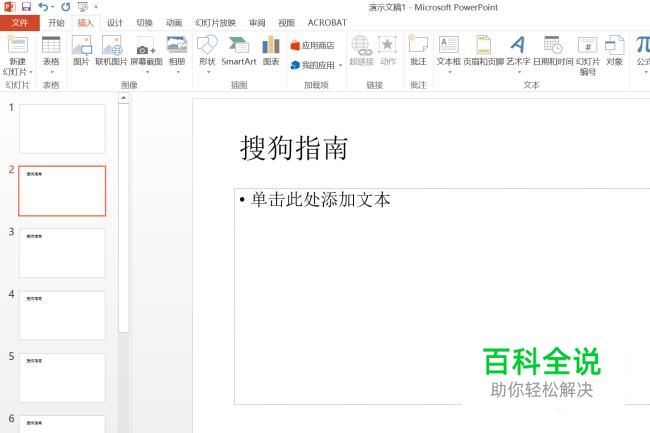650x433 pixels.
Task: Select slide 6 thumbnail
Action: 62,424
